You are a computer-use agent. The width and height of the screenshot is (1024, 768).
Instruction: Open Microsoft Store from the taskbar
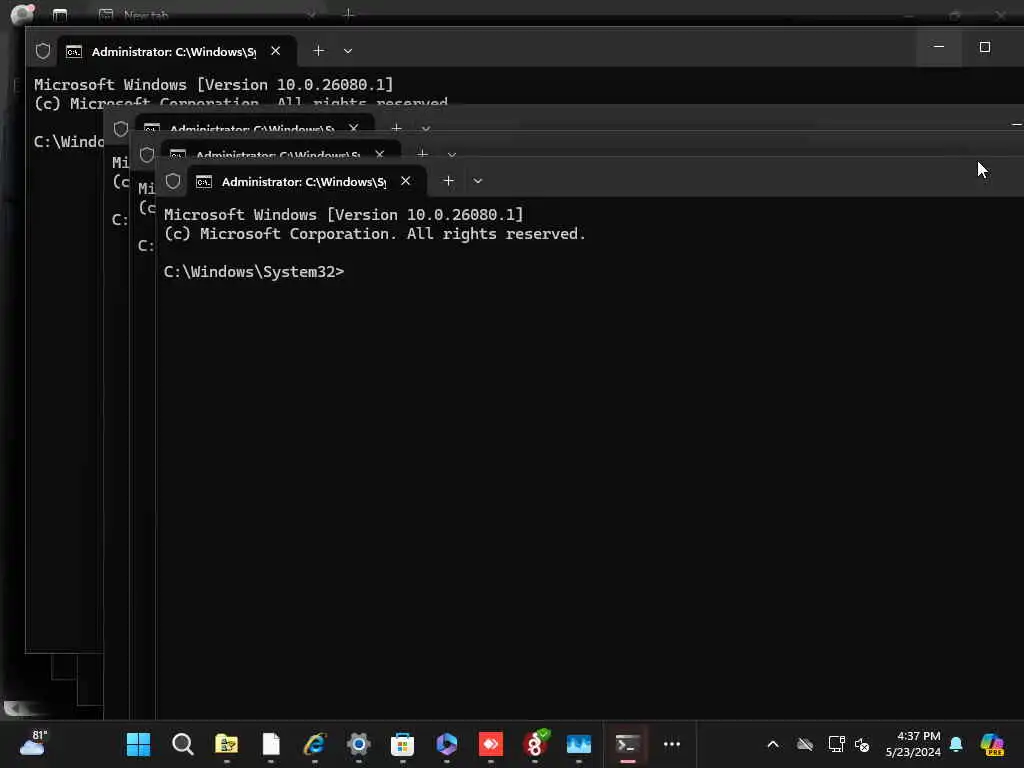[x=402, y=744]
